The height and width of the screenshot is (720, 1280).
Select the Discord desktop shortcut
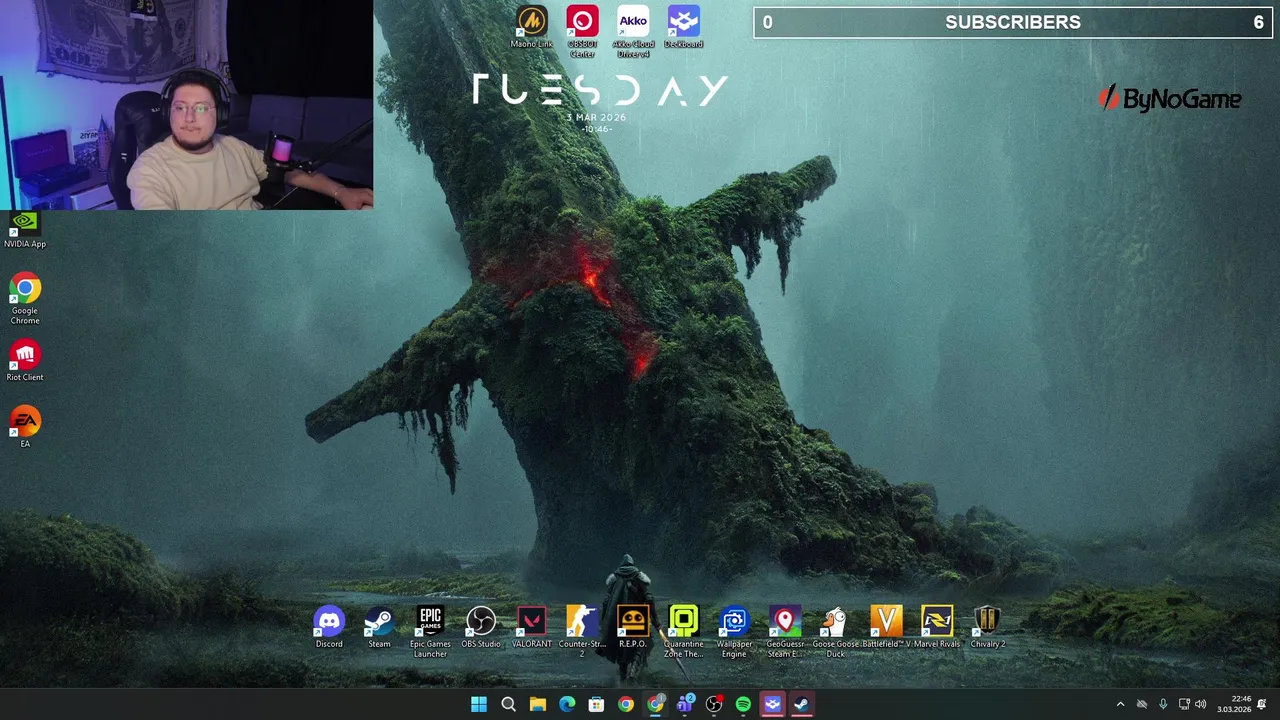[x=329, y=628]
